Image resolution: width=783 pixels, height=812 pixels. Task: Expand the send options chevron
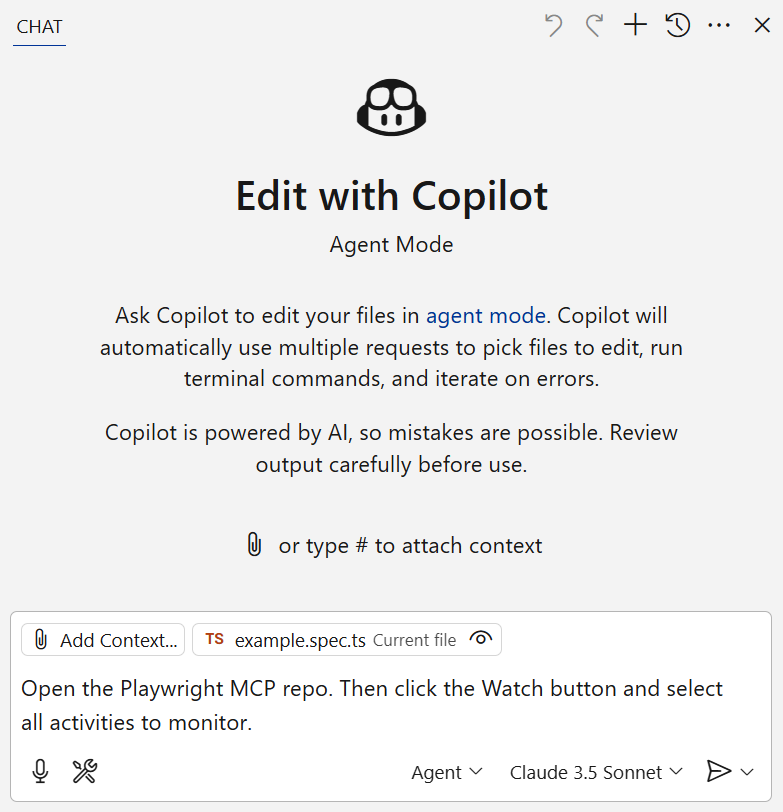(747, 771)
